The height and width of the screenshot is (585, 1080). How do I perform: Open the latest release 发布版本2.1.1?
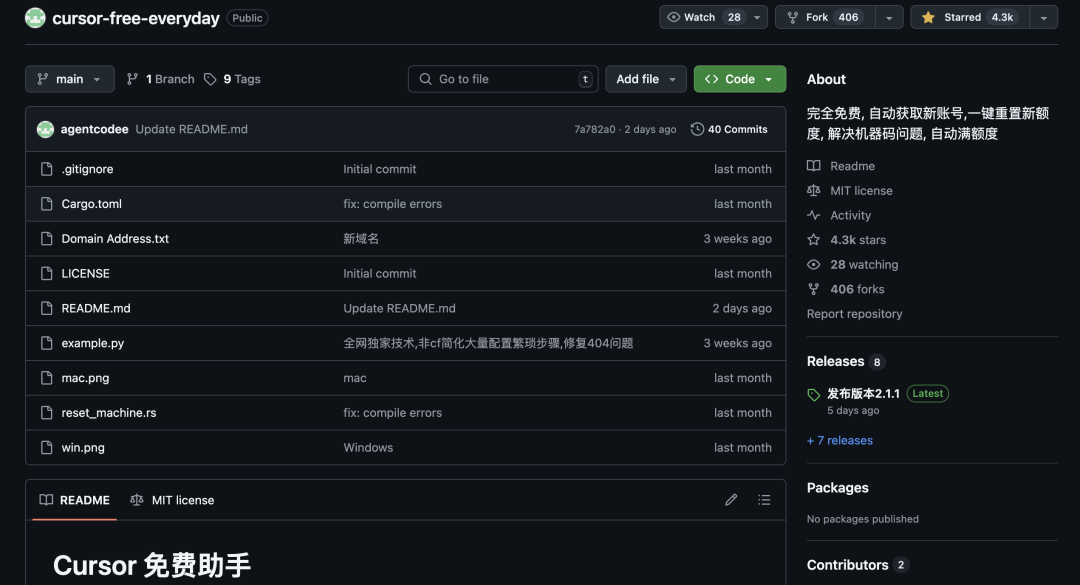click(864, 393)
